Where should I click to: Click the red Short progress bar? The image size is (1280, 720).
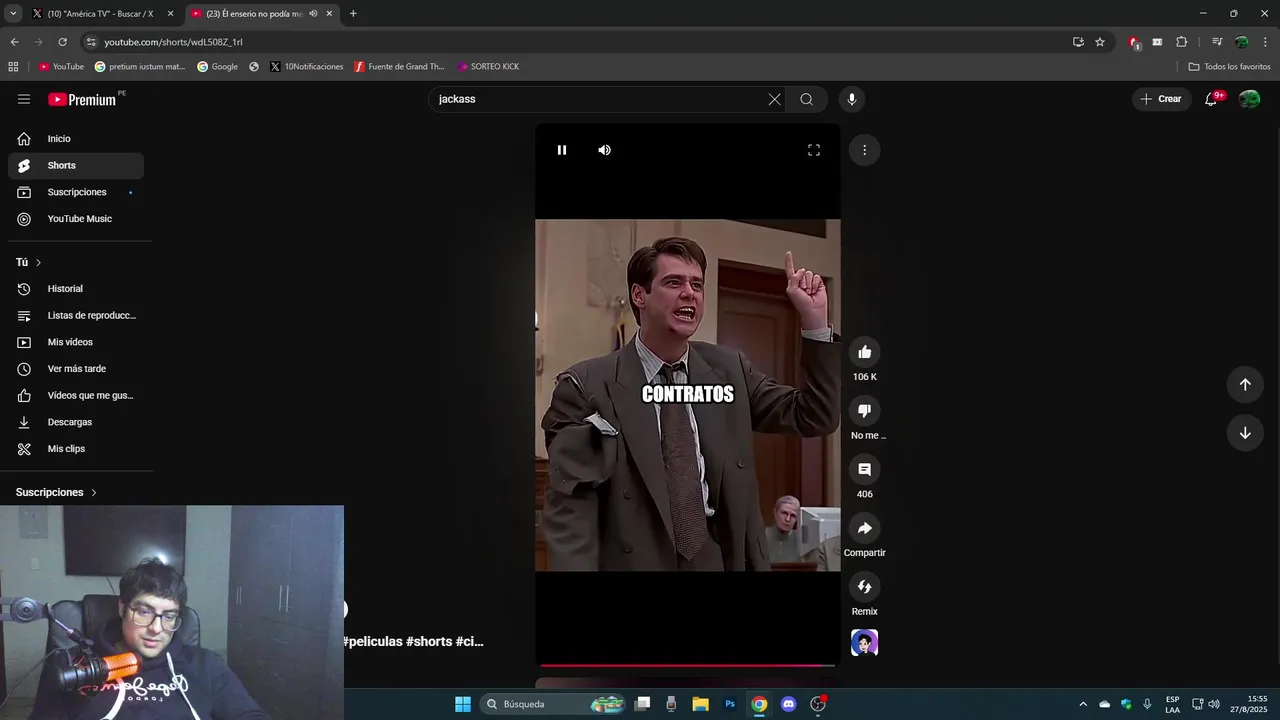click(688, 665)
